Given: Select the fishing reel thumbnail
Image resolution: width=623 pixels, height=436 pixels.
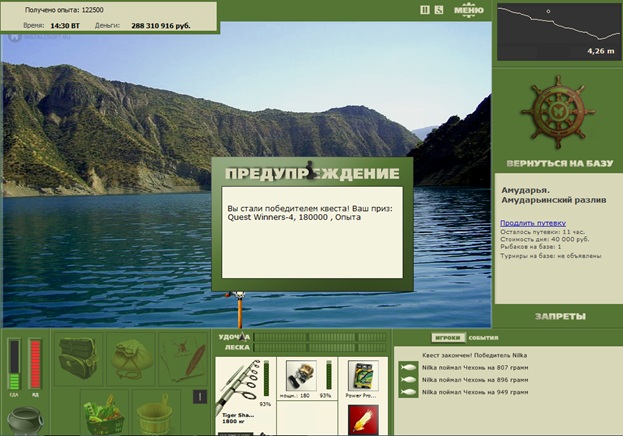Looking at the screenshot, I should (x=301, y=376).
